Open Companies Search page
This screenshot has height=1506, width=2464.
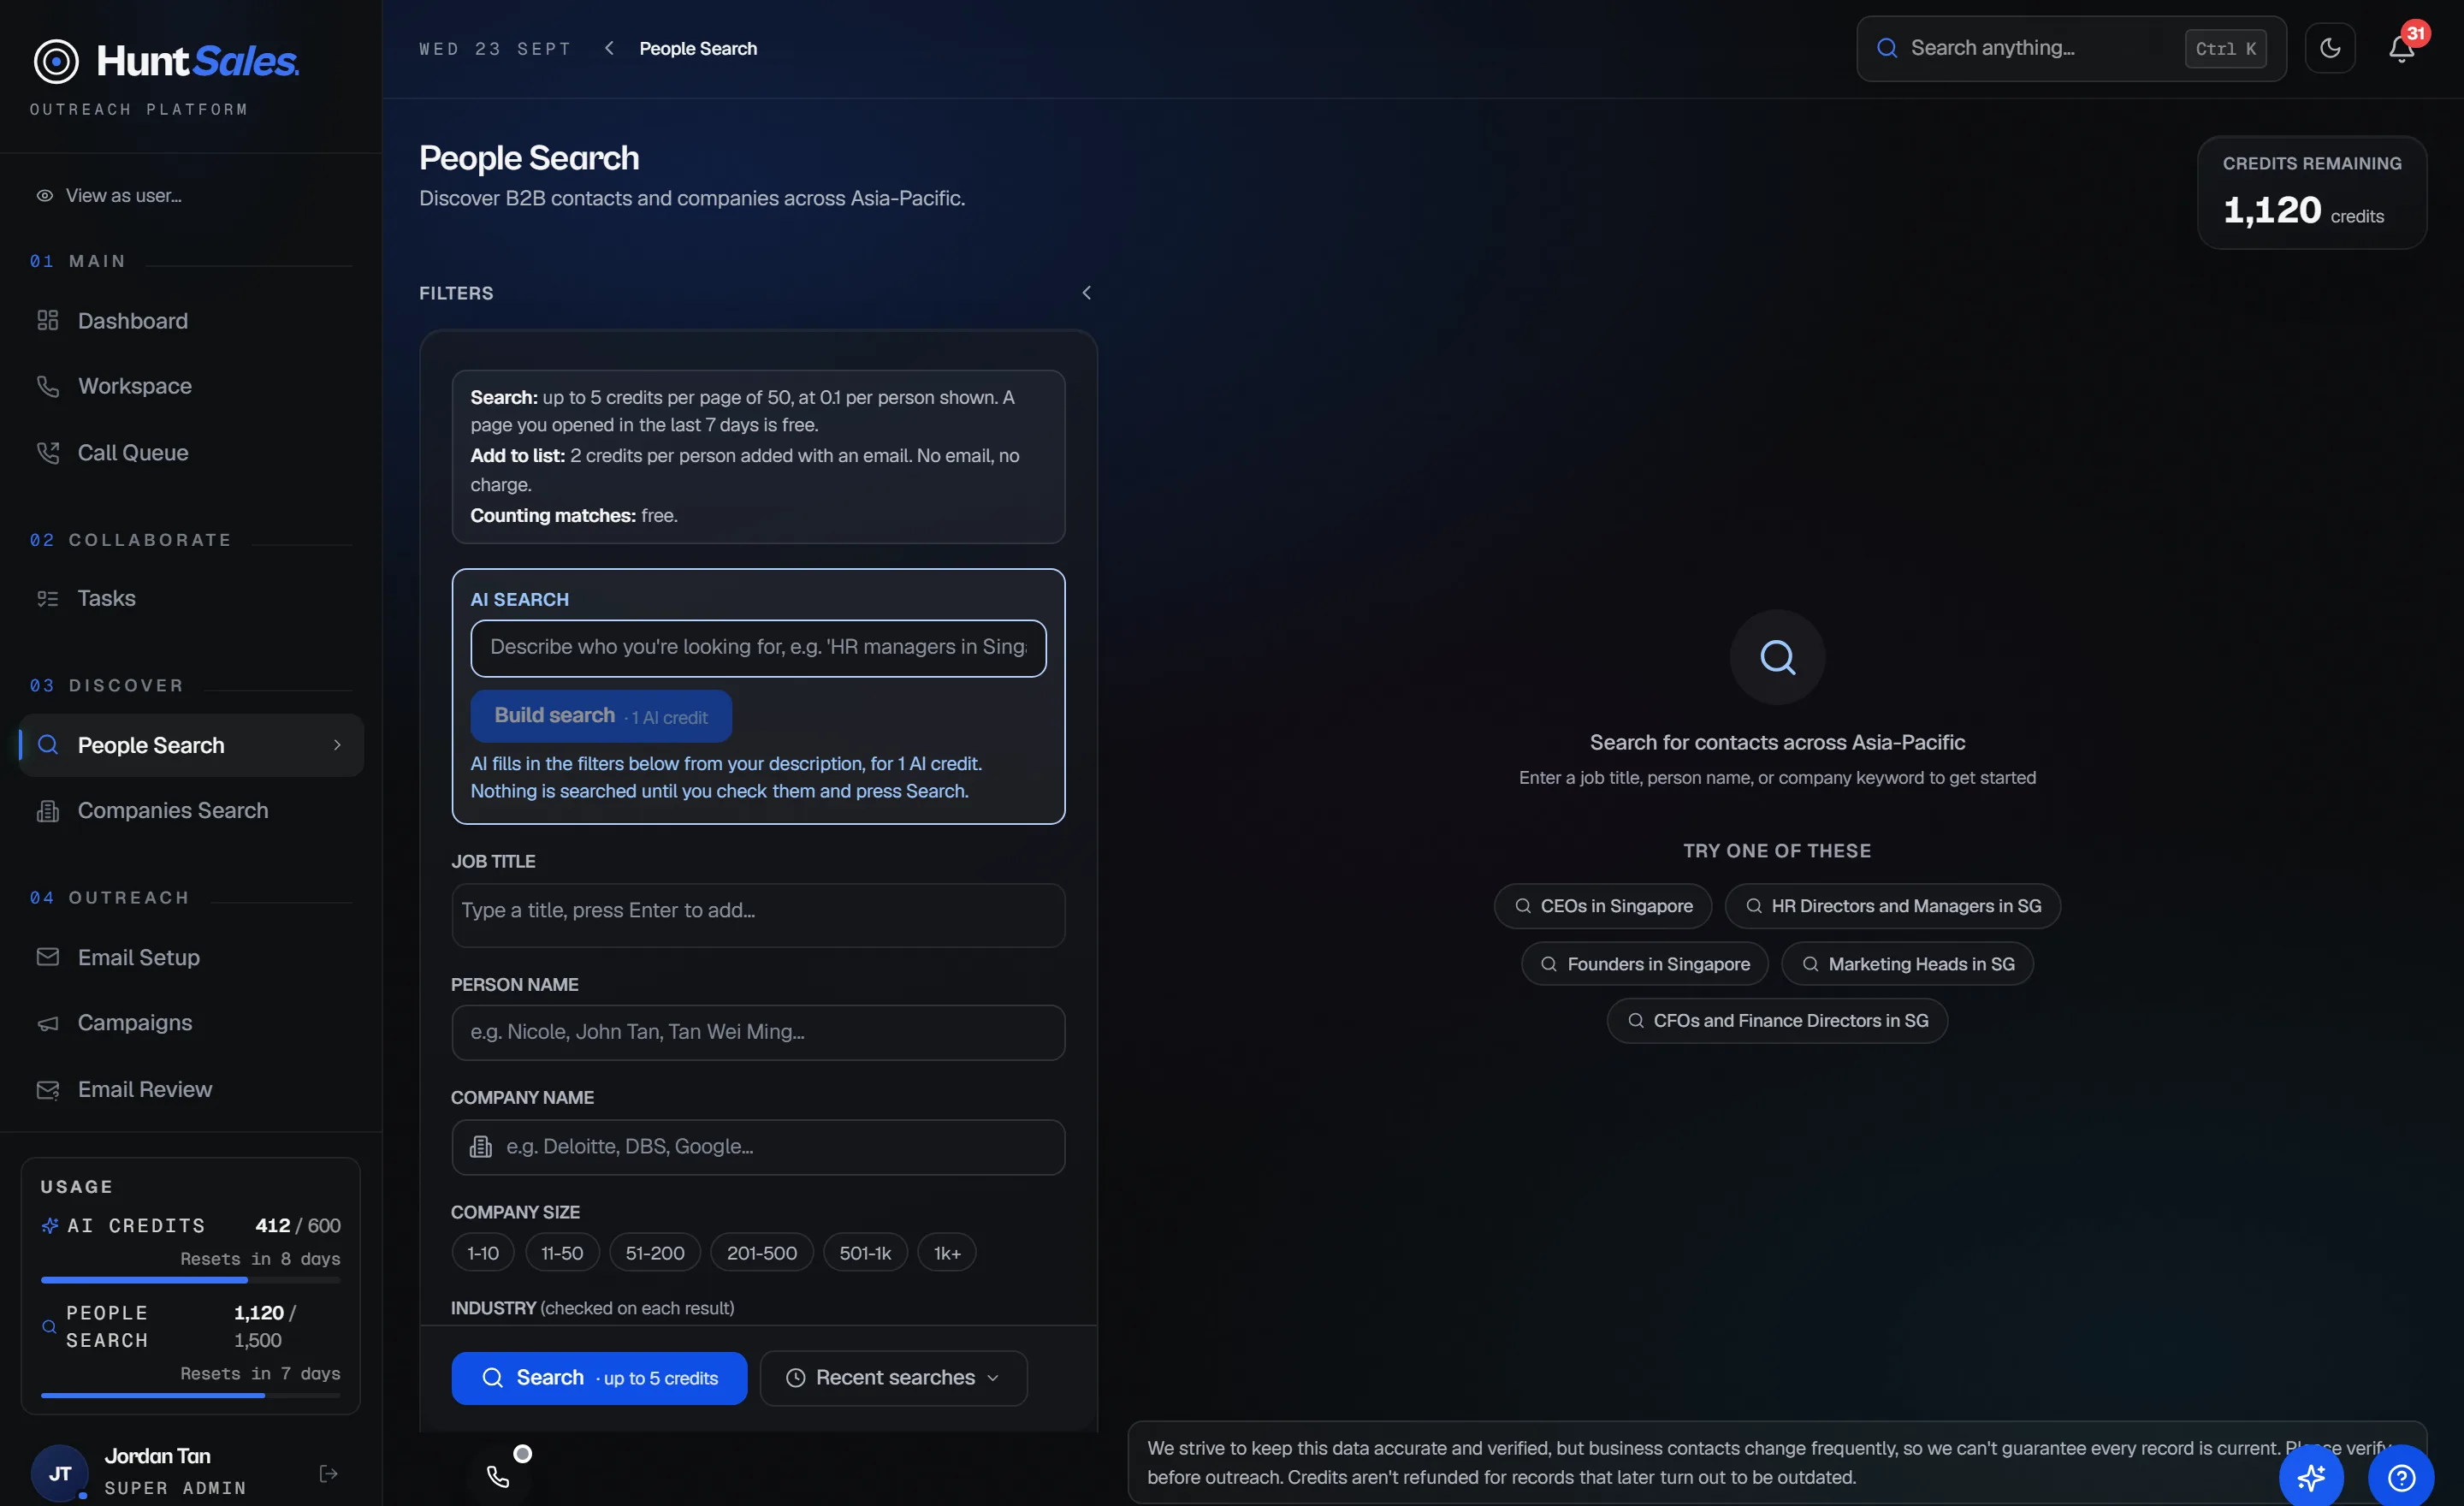click(x=190, y=810)
